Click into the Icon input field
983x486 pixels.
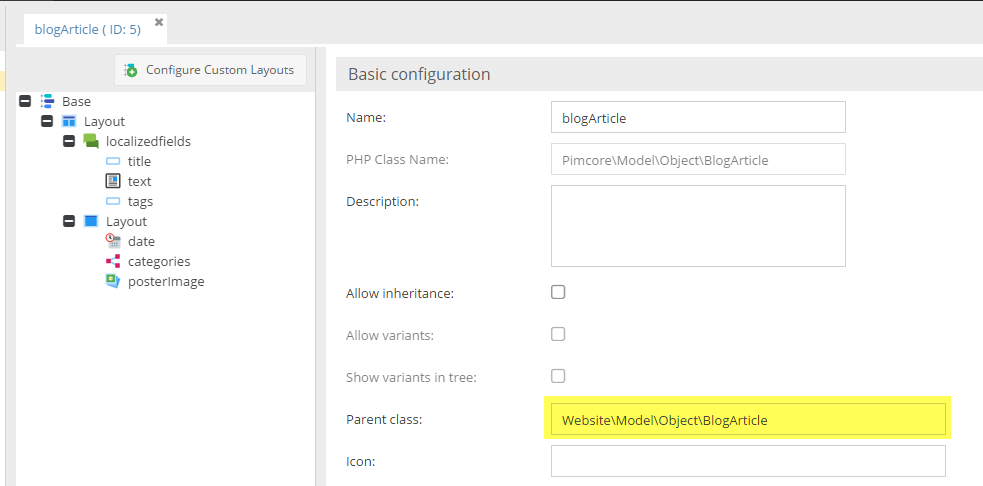[x=747, y=461]
